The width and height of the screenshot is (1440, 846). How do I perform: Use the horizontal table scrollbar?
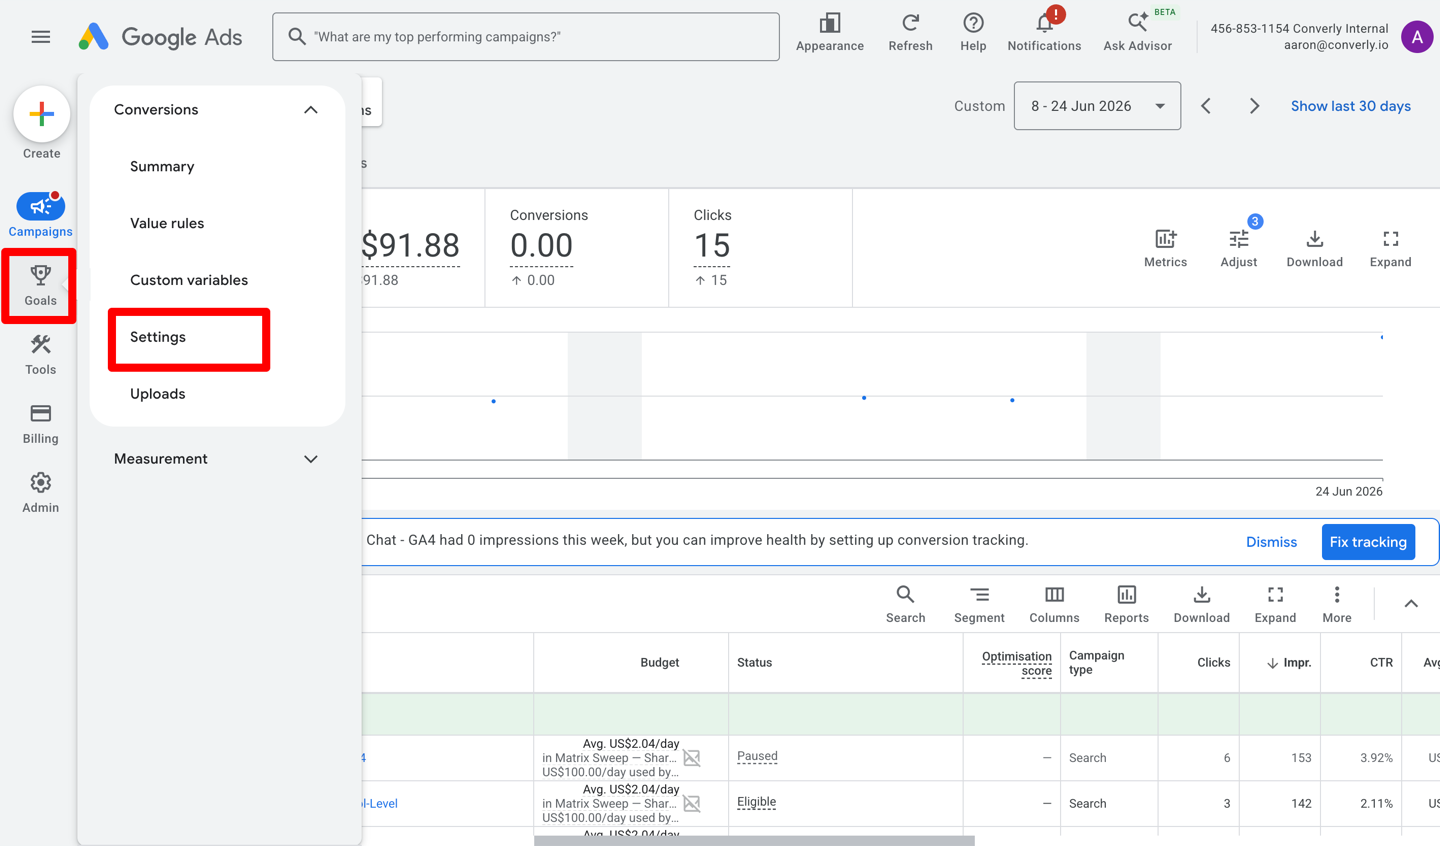click(x=754, y=841)
